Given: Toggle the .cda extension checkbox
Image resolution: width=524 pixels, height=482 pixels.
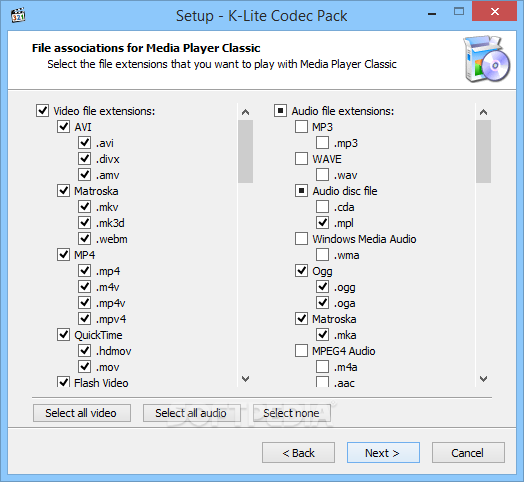Looking at the screenshot, I should tap(322, 207).
